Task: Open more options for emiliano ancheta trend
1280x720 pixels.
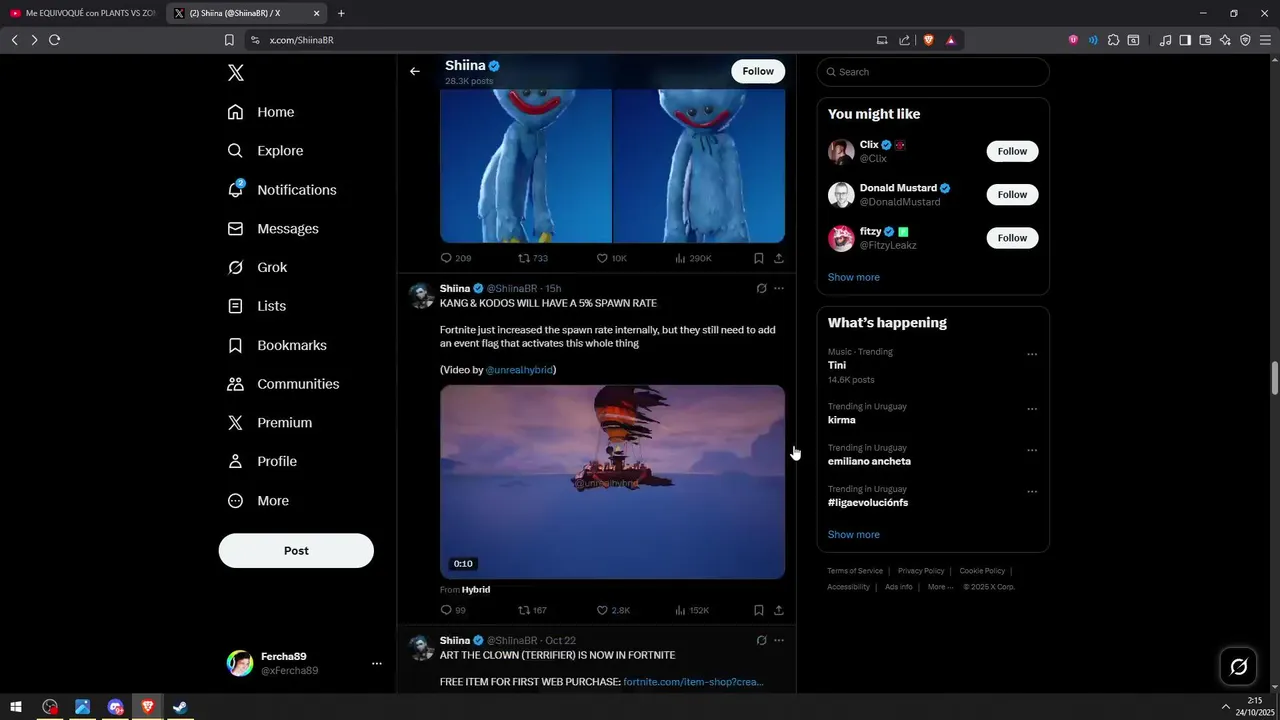Action: (x=1032, y=450)
